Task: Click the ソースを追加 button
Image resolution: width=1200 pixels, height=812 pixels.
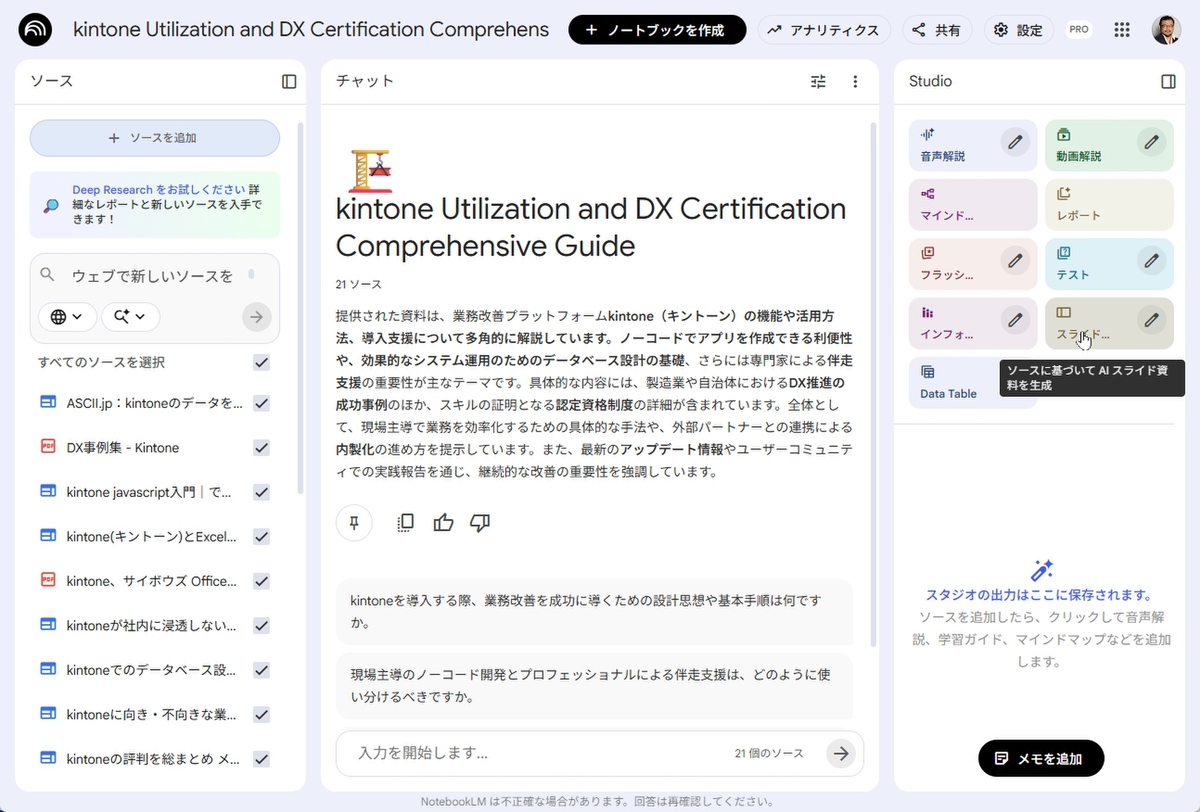Action: pos(155,138)
